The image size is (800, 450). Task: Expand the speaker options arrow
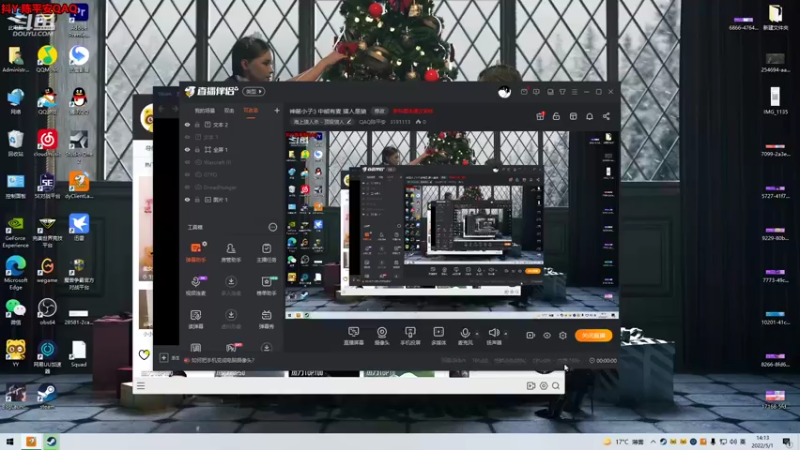pos(506,334)
